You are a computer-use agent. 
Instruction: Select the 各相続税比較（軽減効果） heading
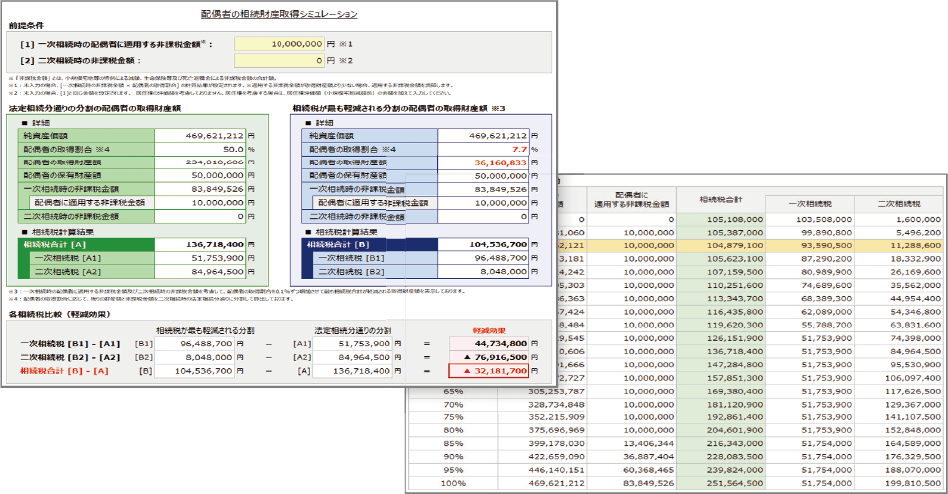(60, 314)
